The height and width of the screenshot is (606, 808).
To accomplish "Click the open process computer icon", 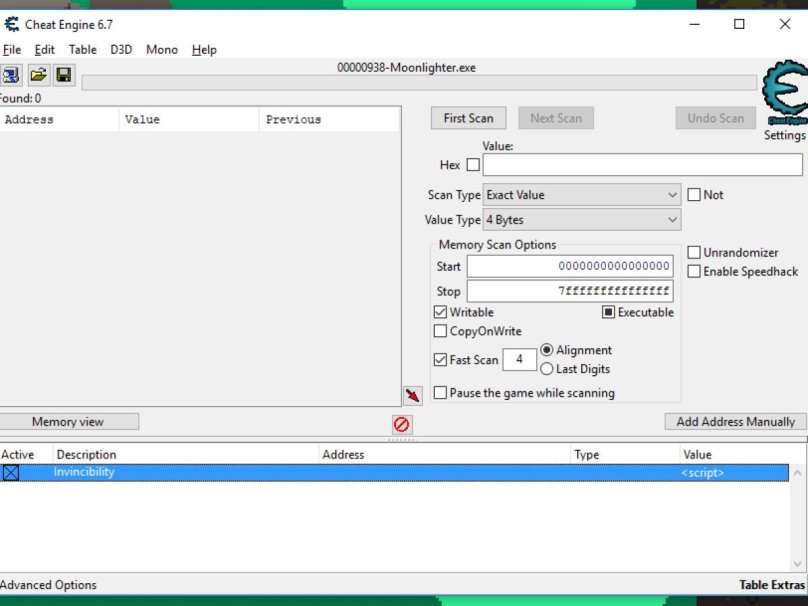I will [11, 75].
